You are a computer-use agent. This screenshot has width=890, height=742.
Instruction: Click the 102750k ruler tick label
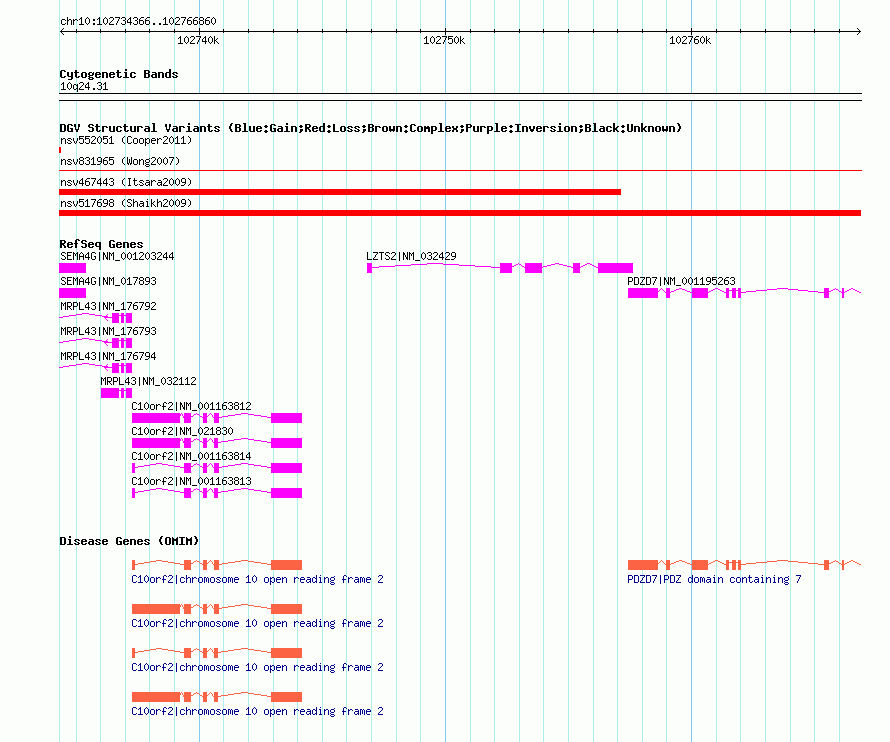point(444,40)
